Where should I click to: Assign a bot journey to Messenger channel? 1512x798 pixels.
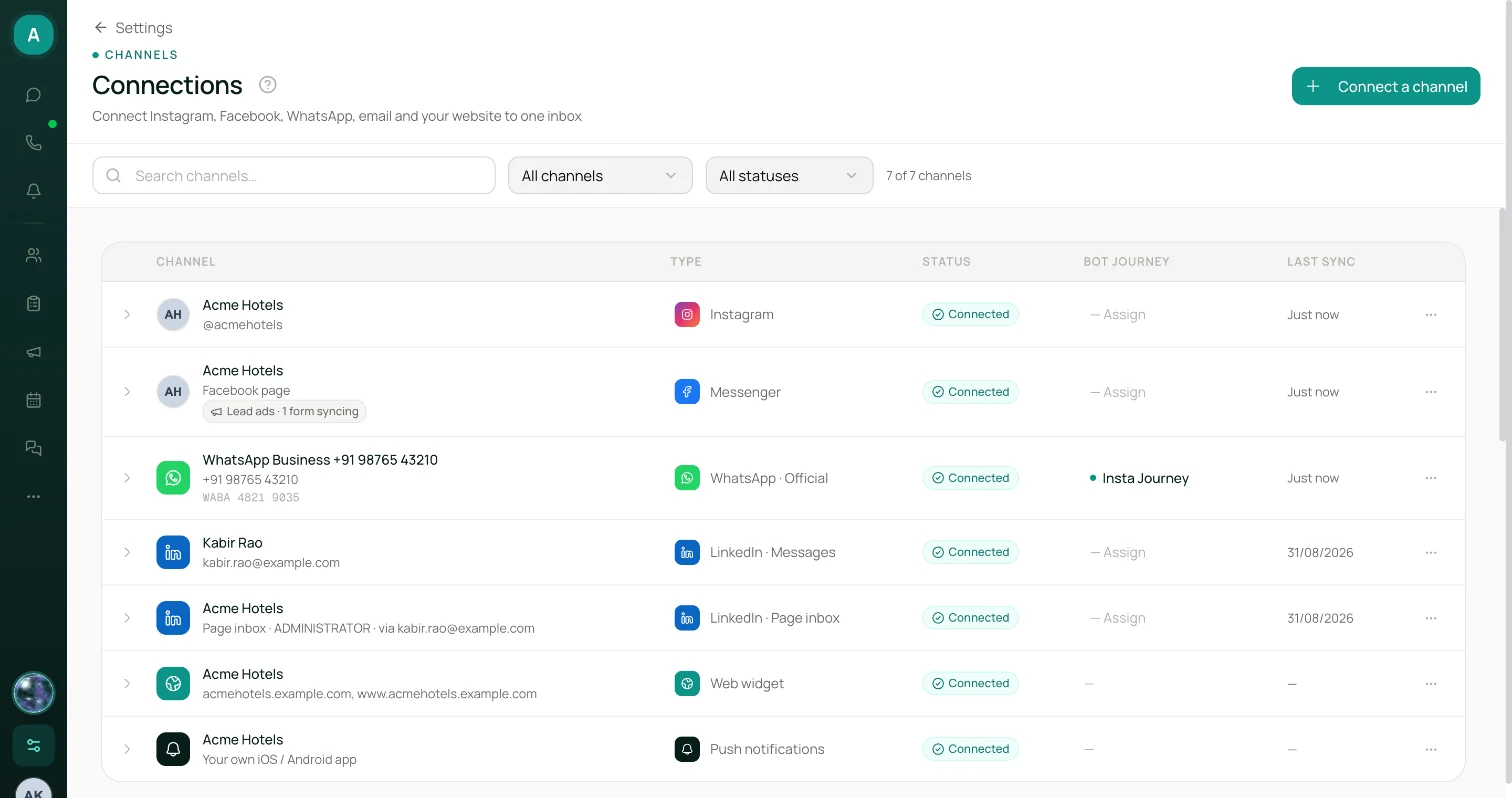pos(1117,392)
